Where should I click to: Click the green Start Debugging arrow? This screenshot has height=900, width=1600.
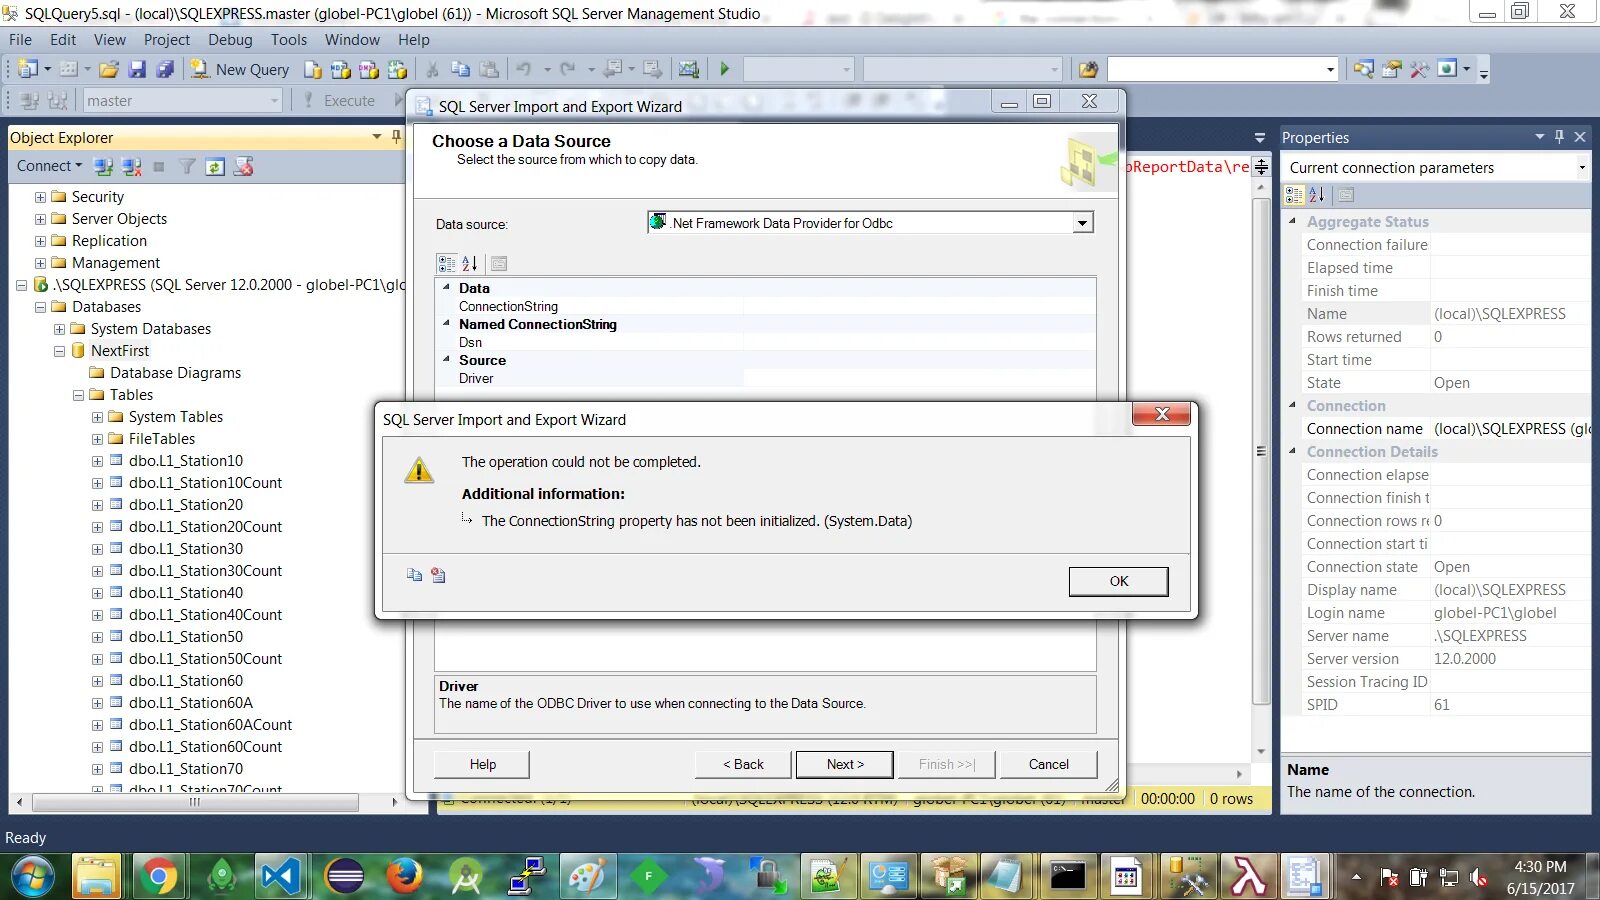725,69
